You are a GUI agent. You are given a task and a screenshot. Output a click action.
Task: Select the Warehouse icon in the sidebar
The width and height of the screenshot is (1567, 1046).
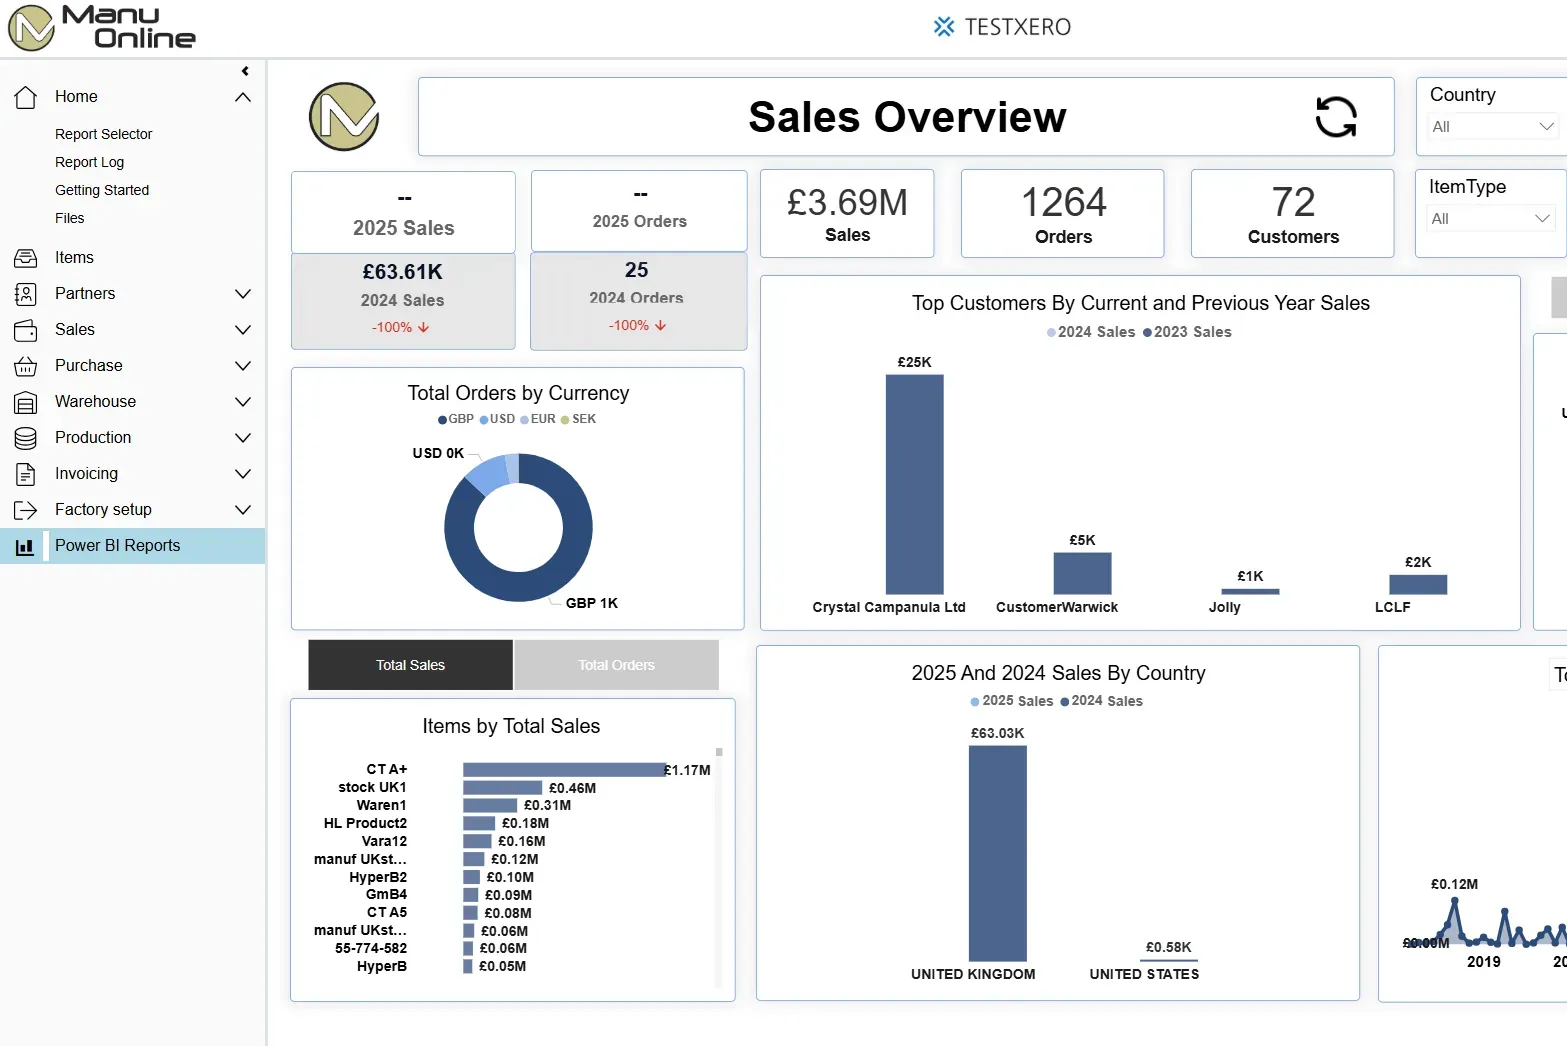point(25,401)
